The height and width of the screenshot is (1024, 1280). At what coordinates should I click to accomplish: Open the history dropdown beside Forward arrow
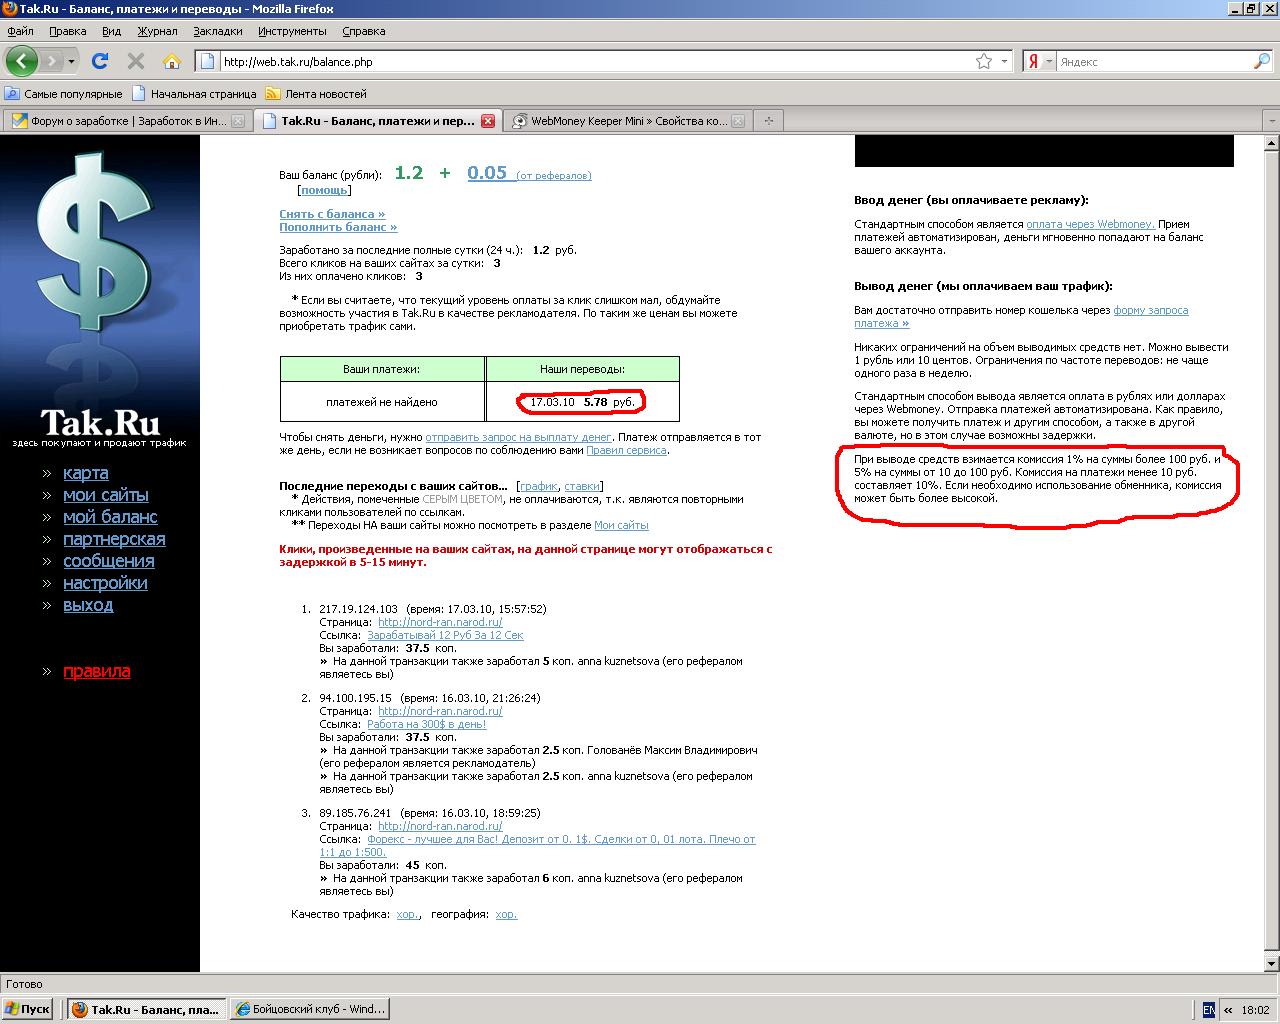click(71, 61)
